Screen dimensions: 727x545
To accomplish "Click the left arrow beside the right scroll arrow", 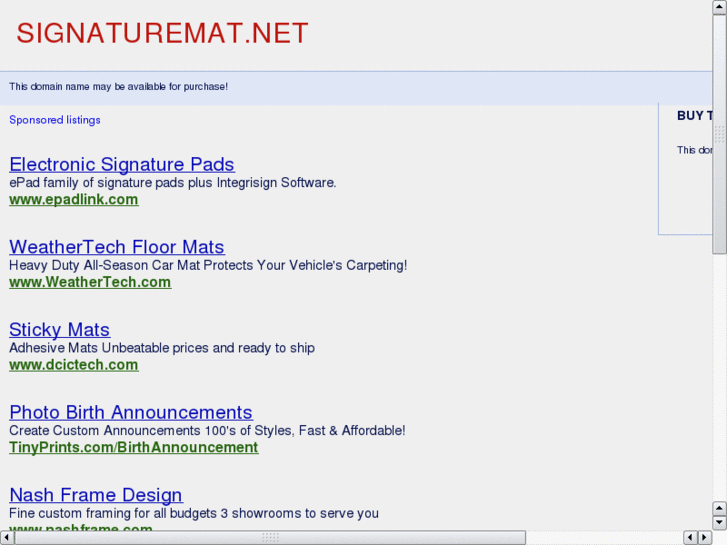I will pos(690,537).
